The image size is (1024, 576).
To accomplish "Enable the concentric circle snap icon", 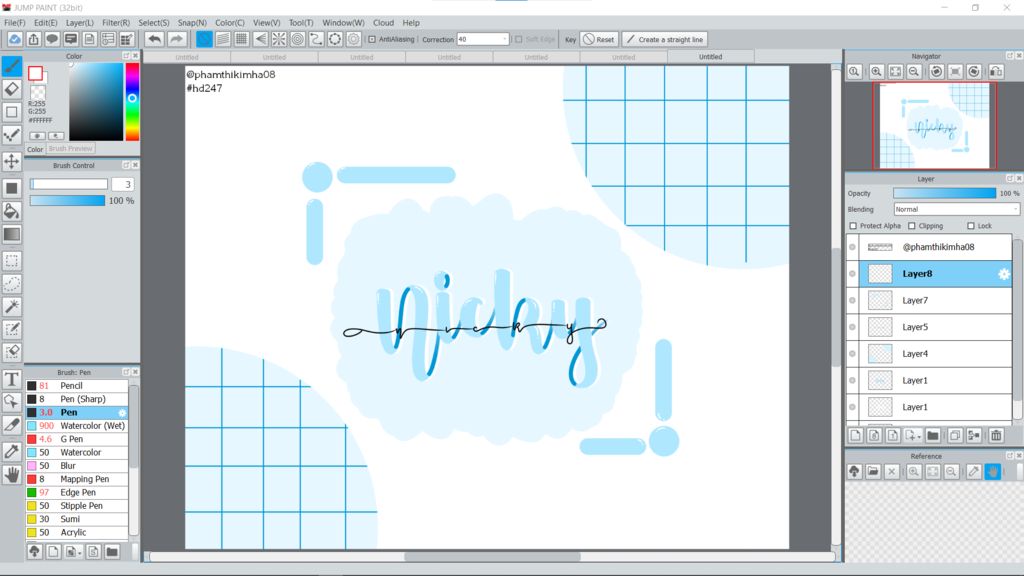I will point(298,39).
